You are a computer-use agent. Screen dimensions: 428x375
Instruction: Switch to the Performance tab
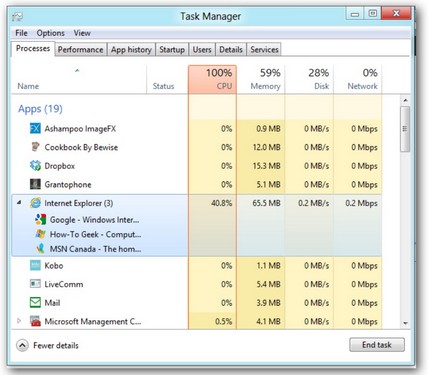pyautogui.click(x=81, y=50)
